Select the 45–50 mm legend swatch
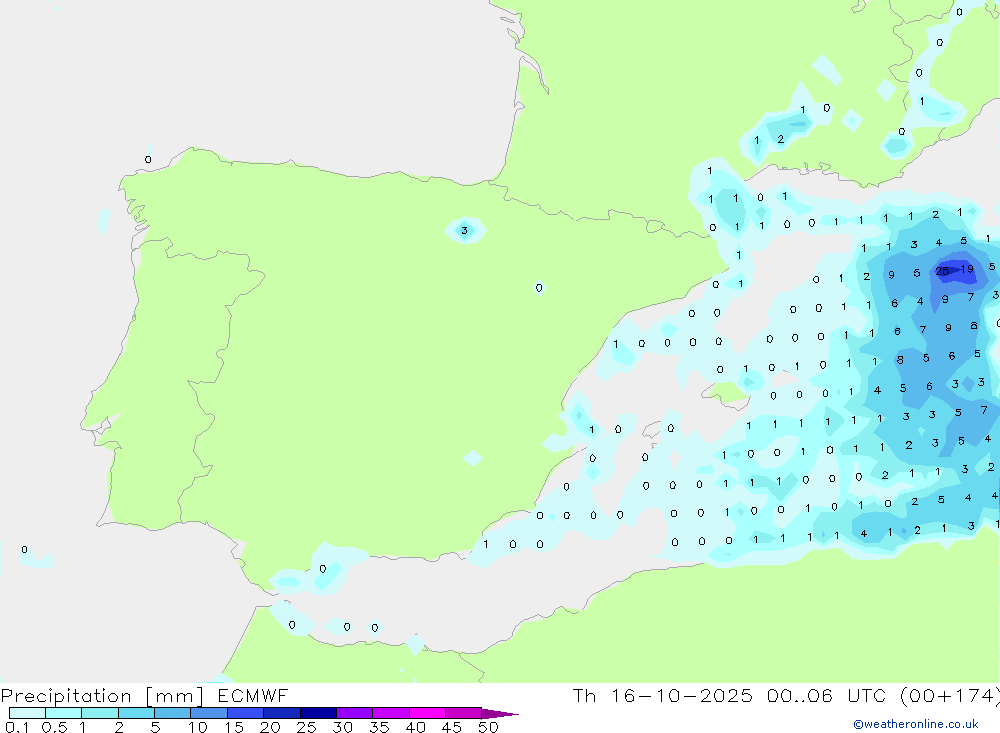Image resolution: width=1000 pixels, height=733 pixels. pos(464,713)
